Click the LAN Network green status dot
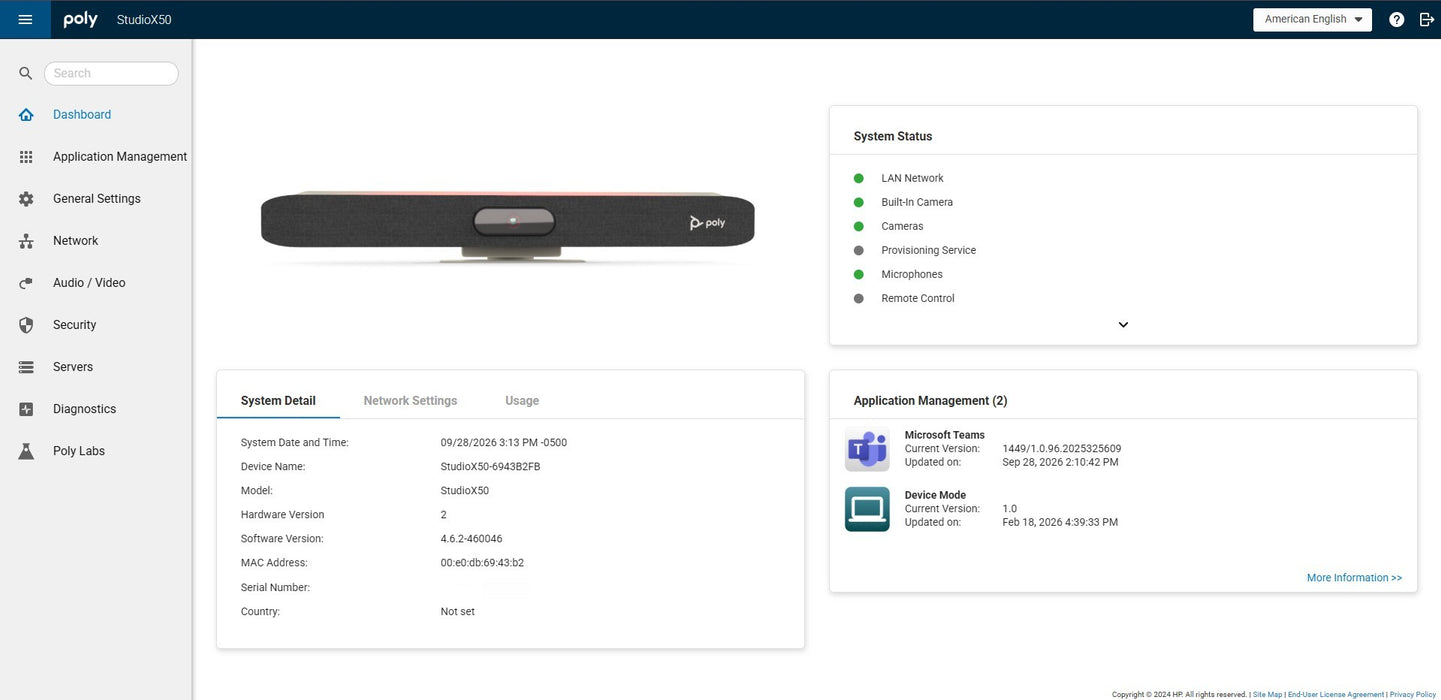The image size is (1441, 700). pyautogui.click(x=858, y=178)
